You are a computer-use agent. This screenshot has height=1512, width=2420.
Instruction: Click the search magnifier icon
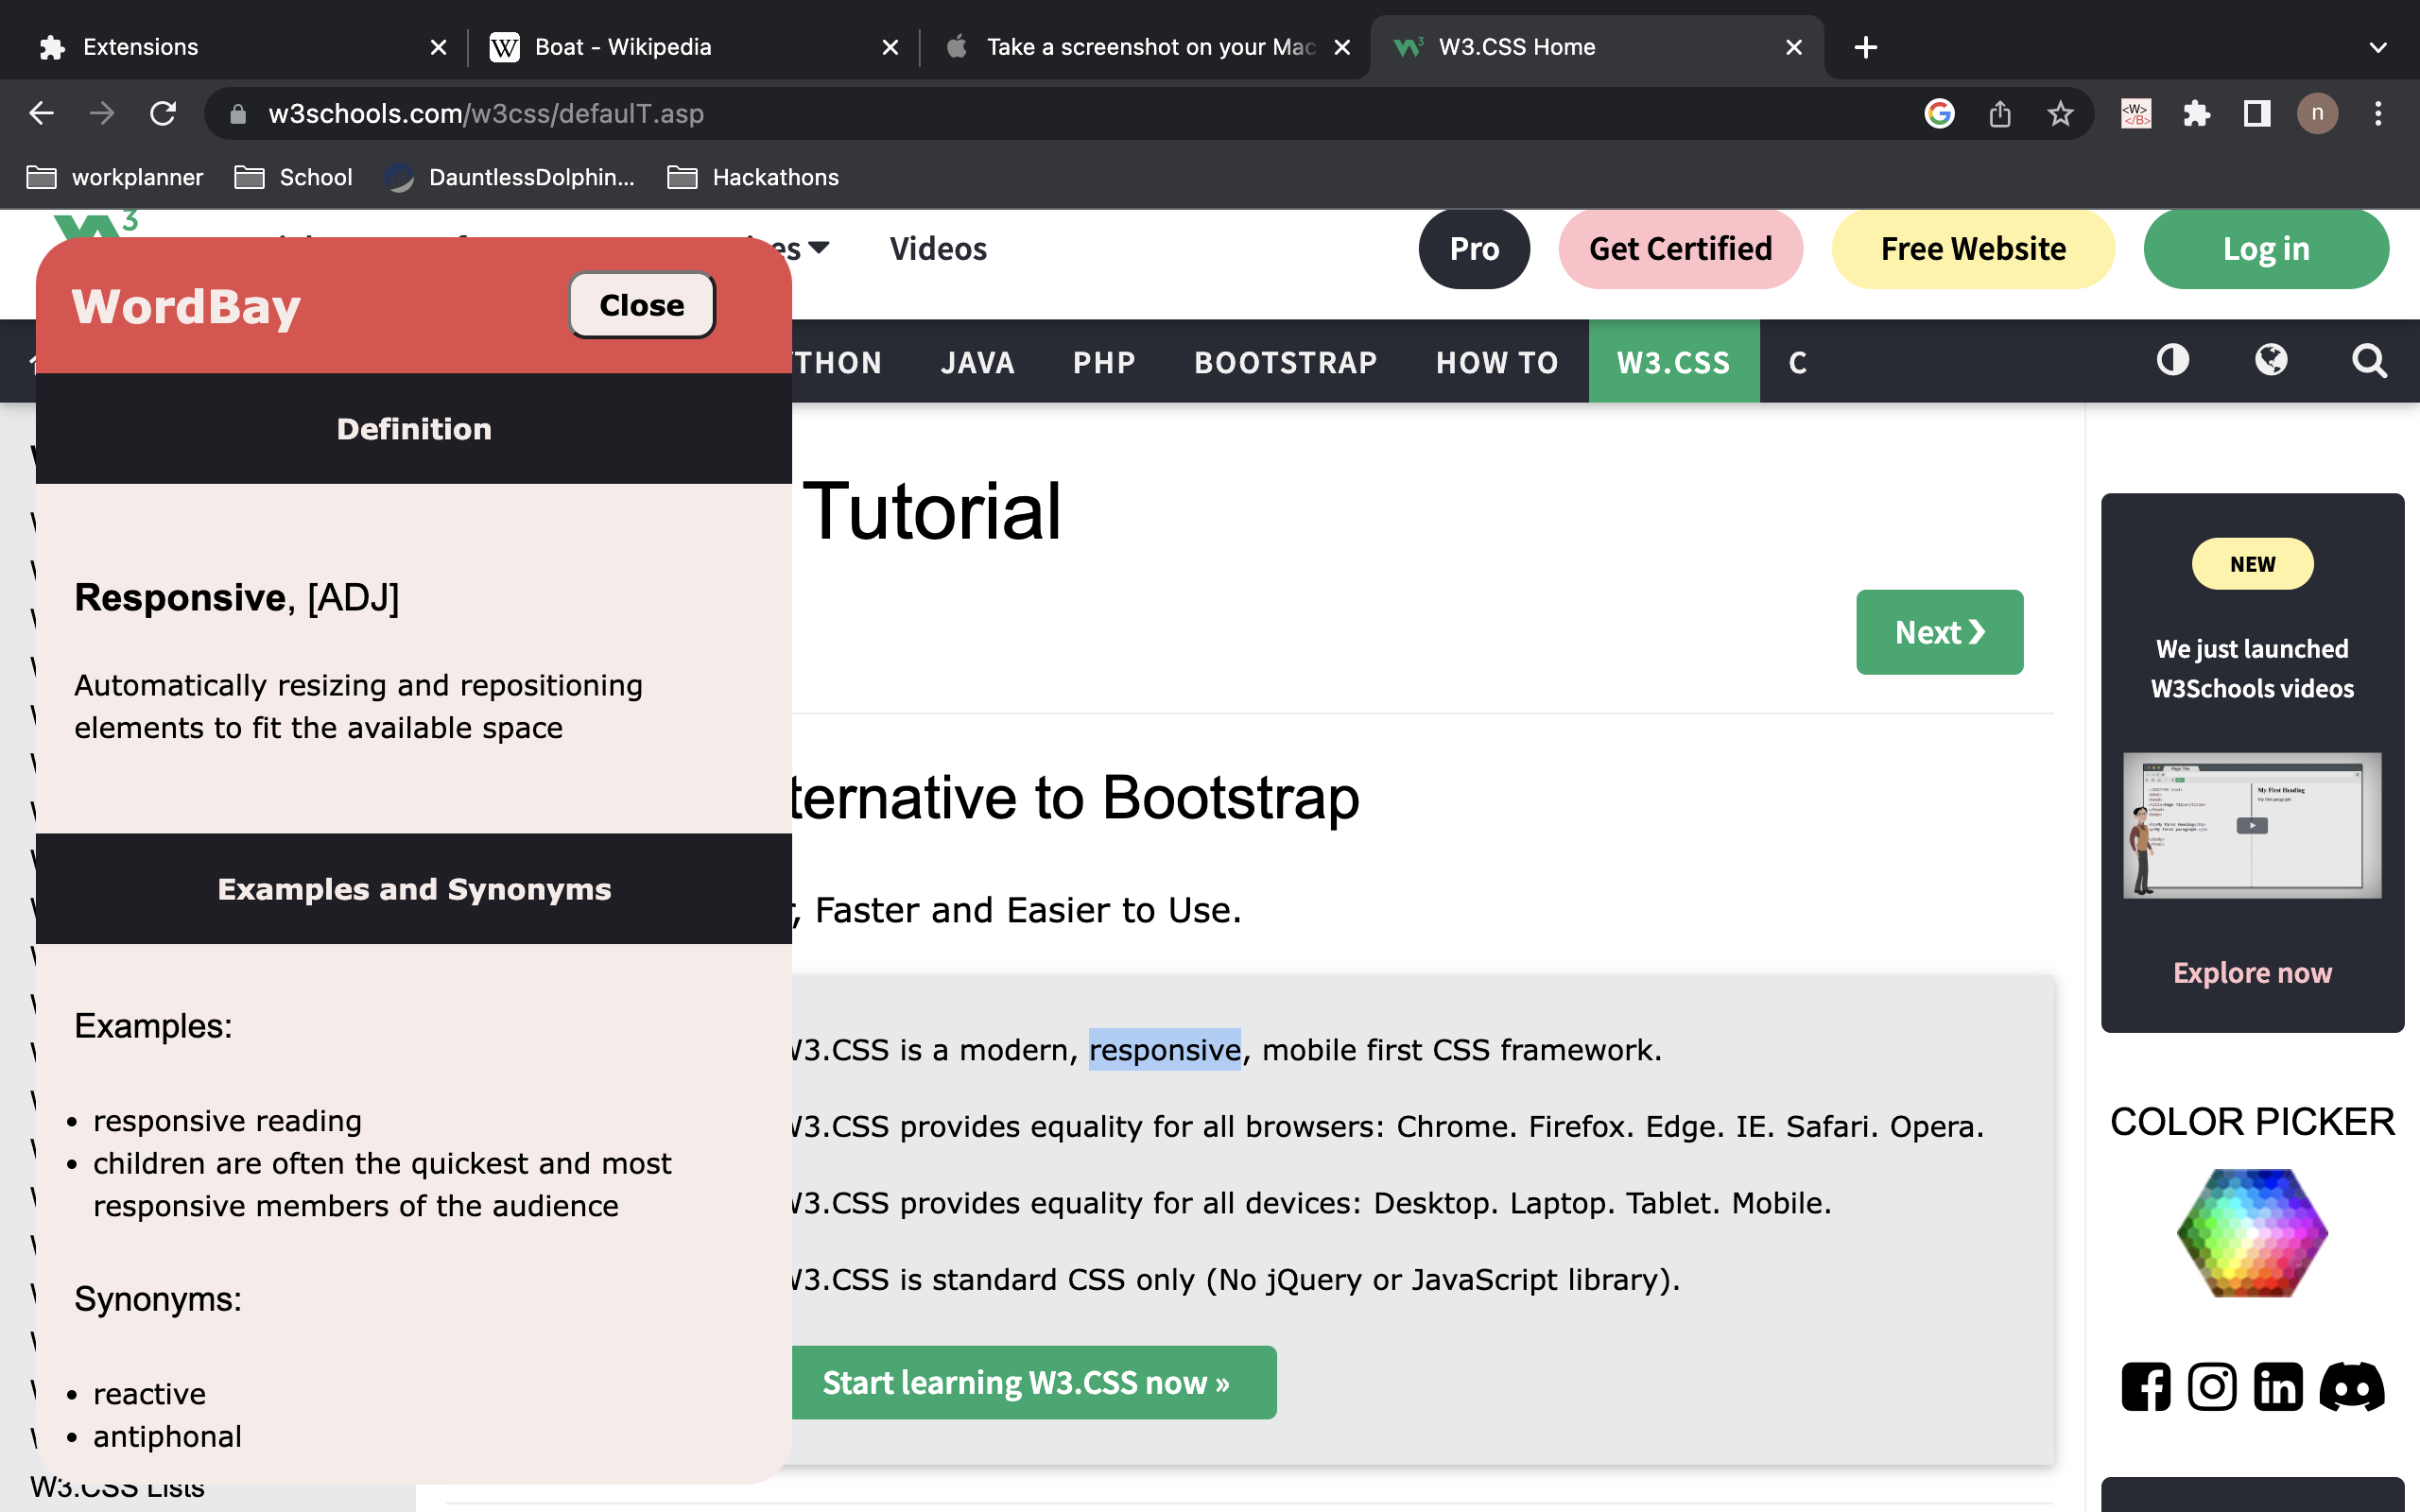[2369, 361]
